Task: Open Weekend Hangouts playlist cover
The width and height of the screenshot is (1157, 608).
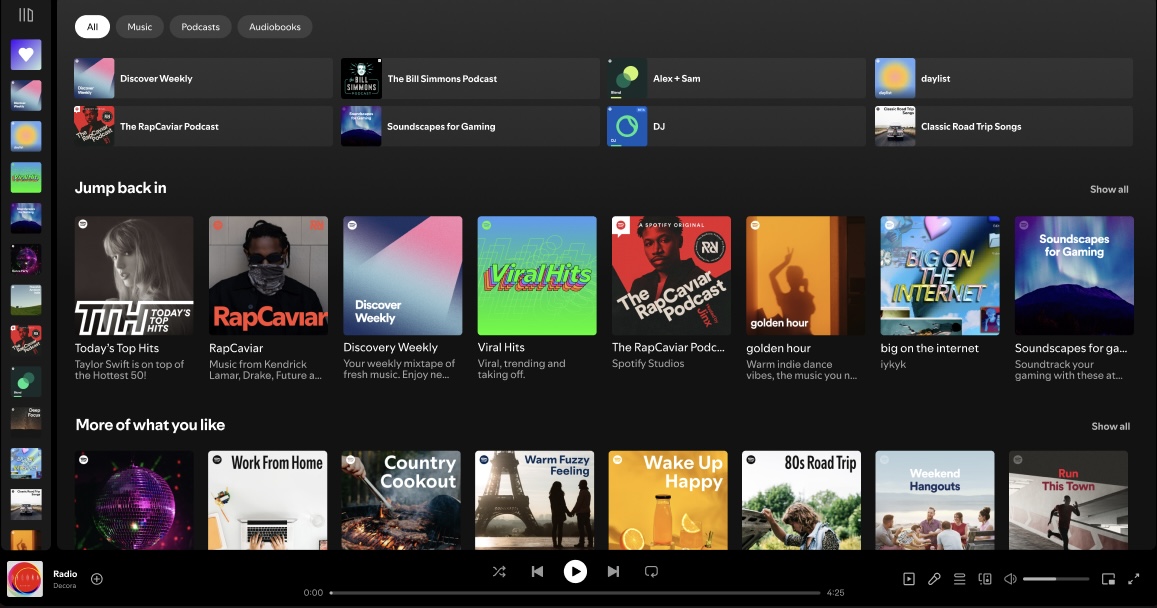Action: [935, 500]
